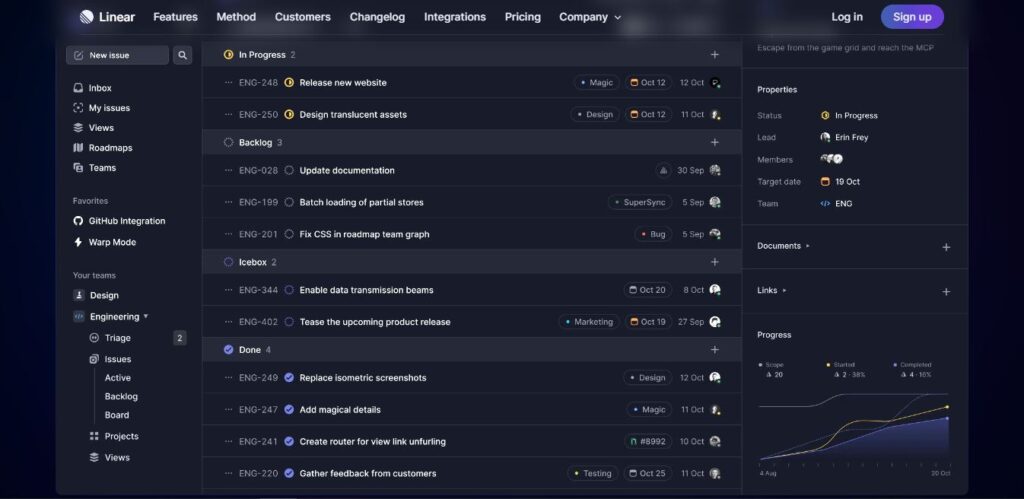Open Company dropdown in navigation bar
Screen dimensions: 1024x499
(589, 17)
